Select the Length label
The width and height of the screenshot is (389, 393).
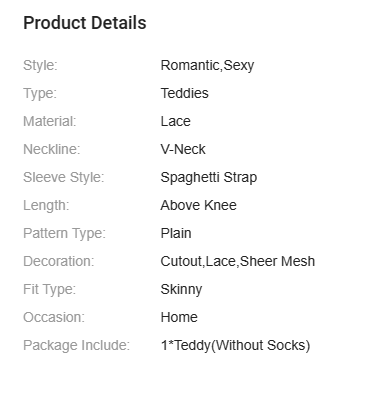(x=46, y=205)
